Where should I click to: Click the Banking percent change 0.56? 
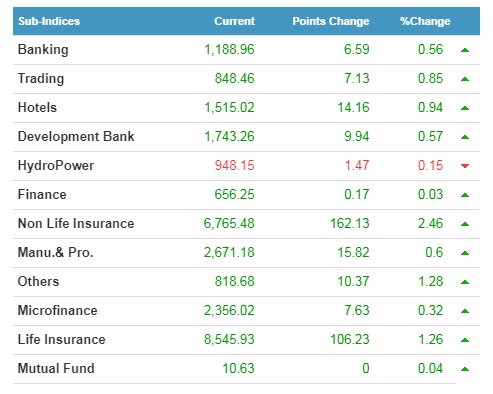430,49
